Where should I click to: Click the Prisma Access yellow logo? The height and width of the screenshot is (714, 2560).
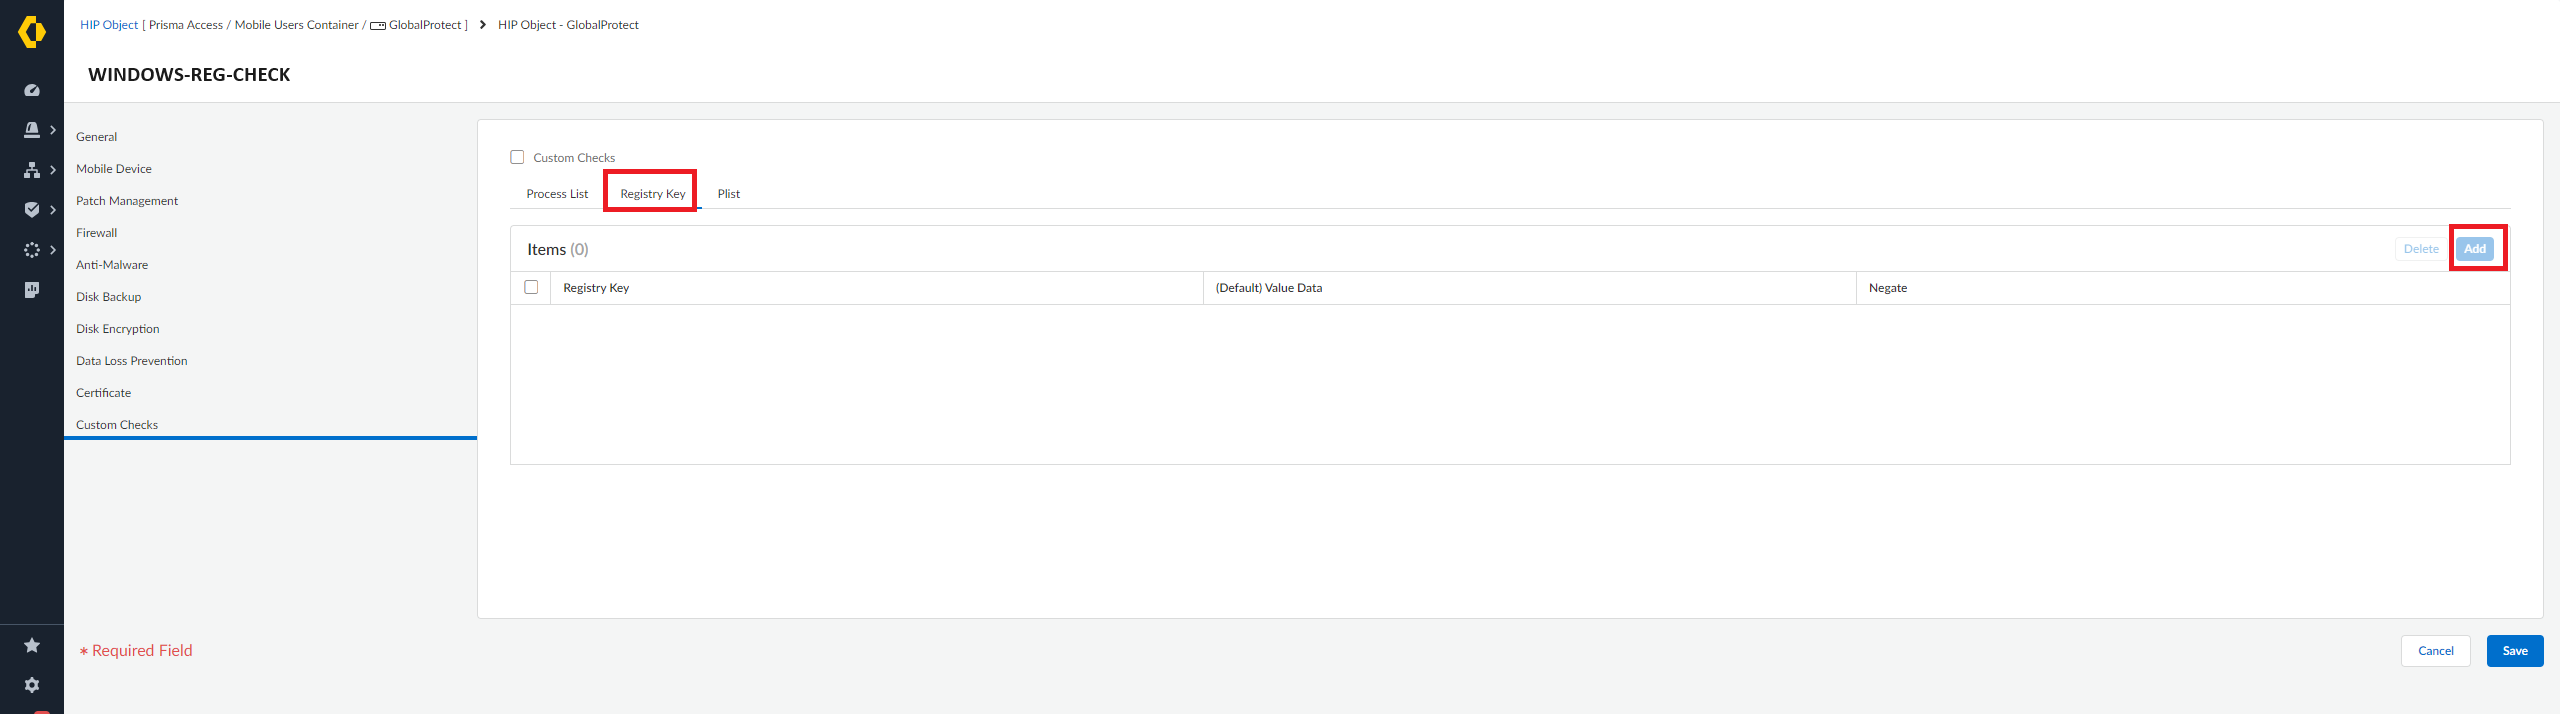32,32
